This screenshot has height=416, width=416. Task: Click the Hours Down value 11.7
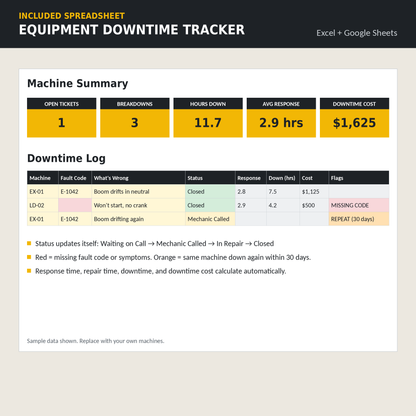208,123
